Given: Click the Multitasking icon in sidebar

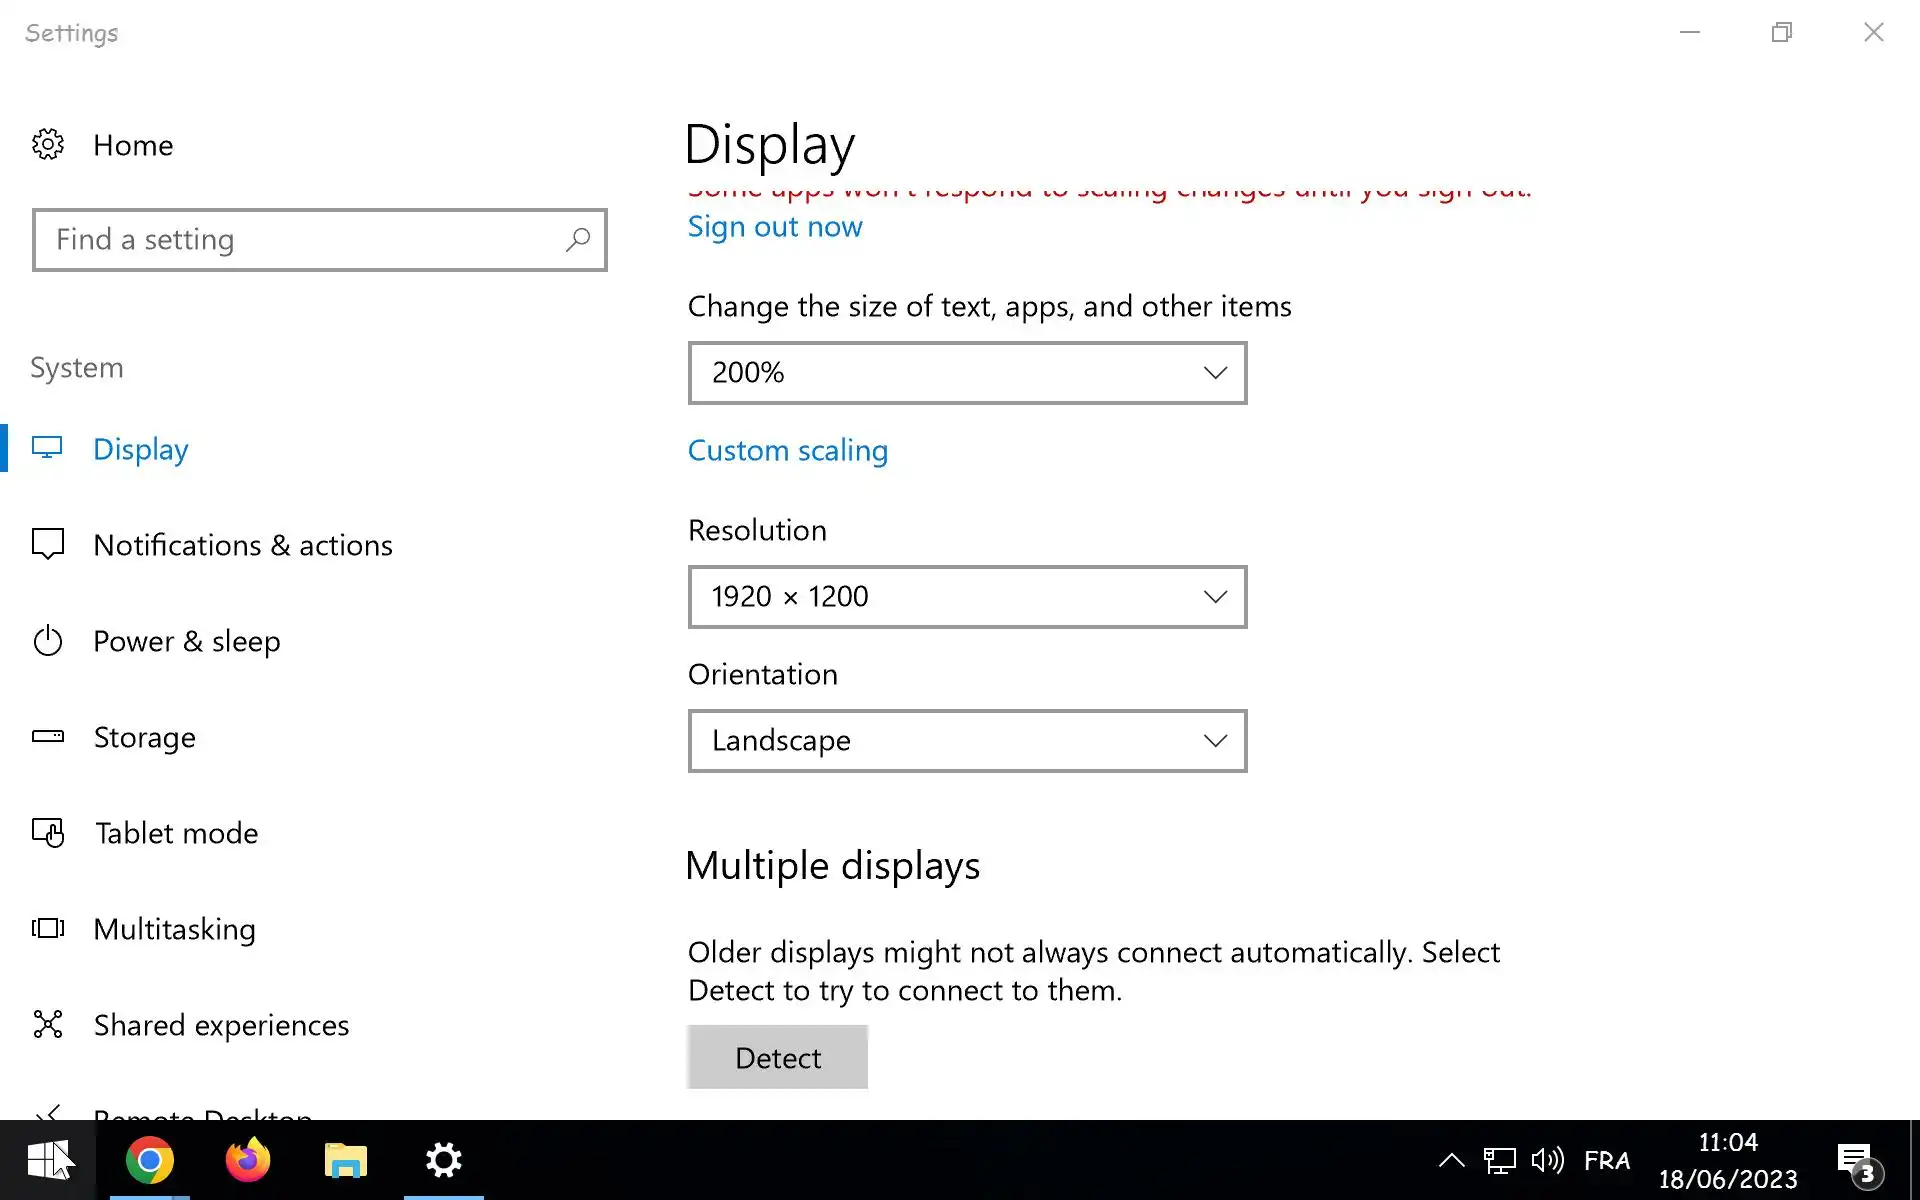Looking at the screenshot, I should 47,929.
